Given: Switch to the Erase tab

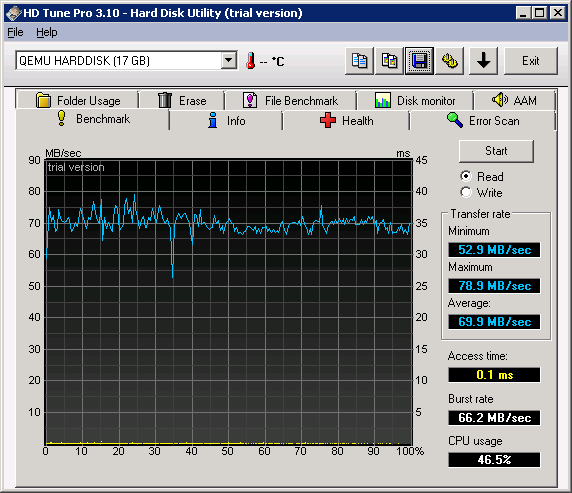Looking at the screenshot, I should pos(182,100).
